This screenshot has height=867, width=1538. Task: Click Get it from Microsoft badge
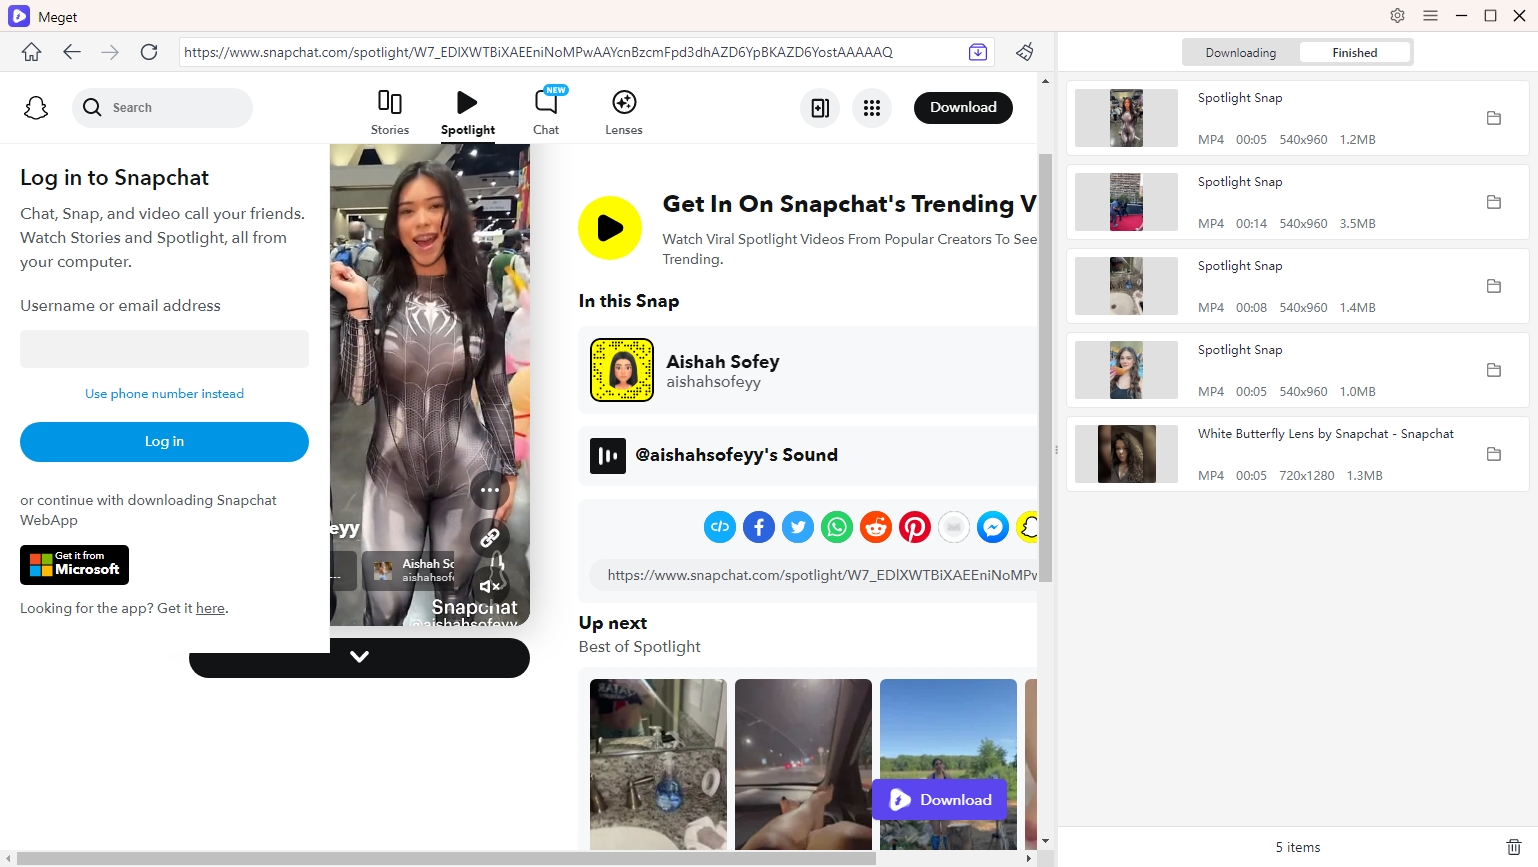(x=74, y=565)
